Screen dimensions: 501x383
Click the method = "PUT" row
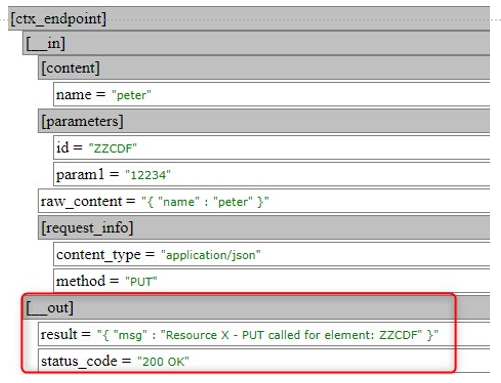pos(271,281)
